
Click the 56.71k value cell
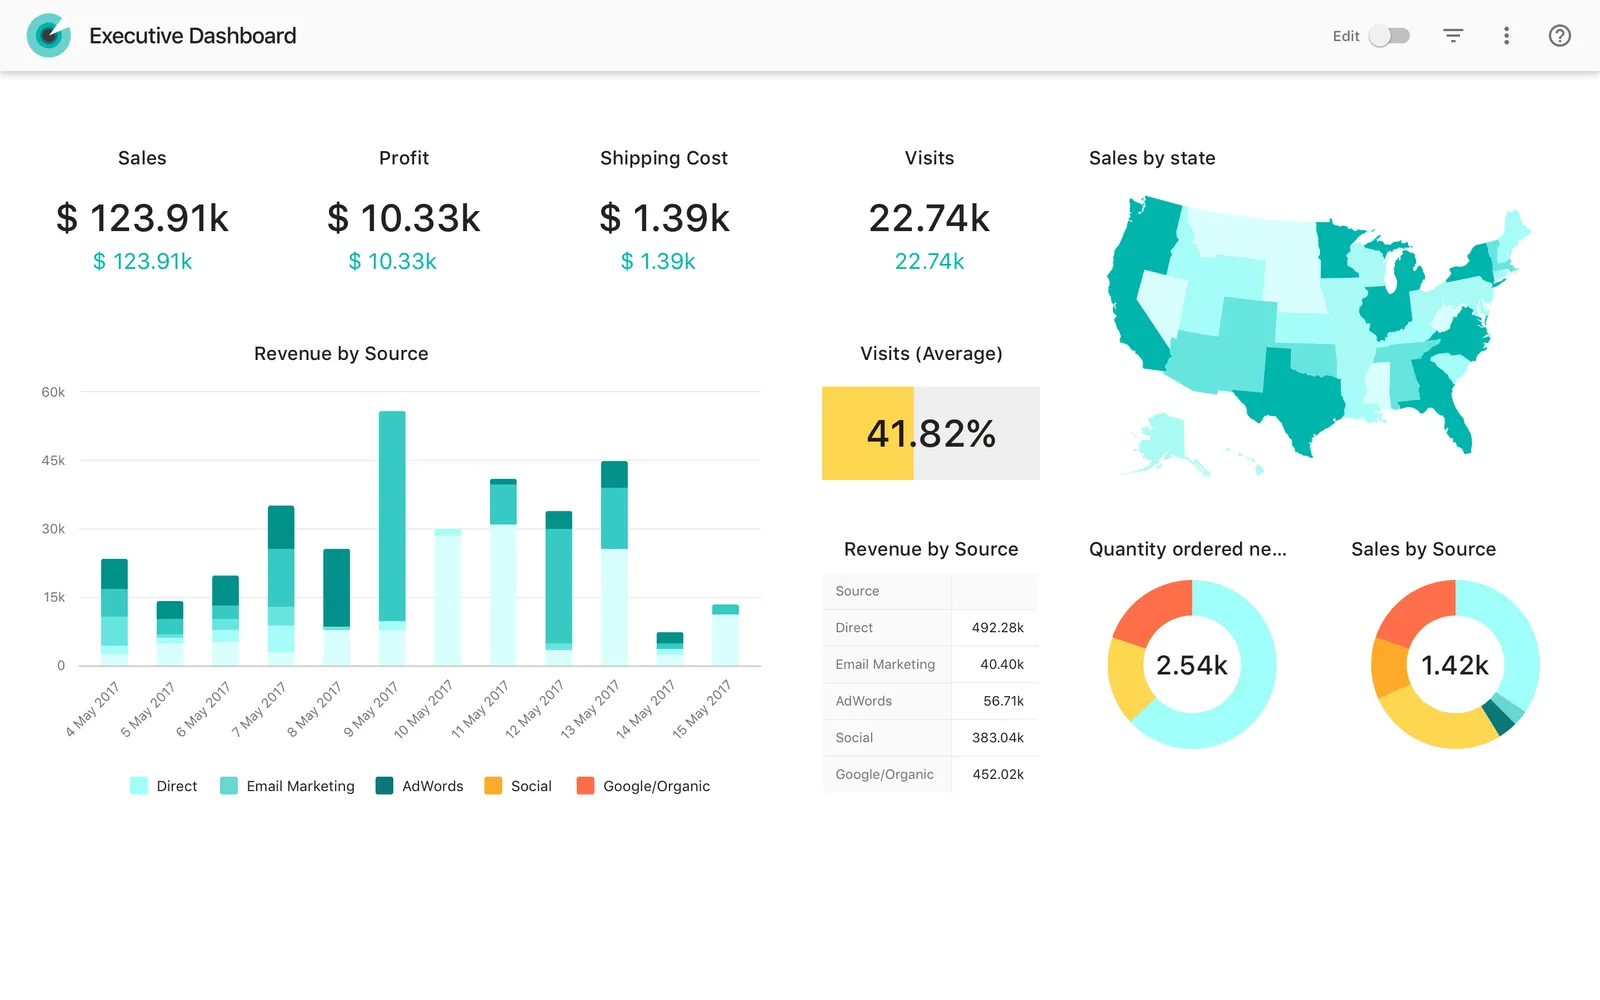tap(997, 701)
